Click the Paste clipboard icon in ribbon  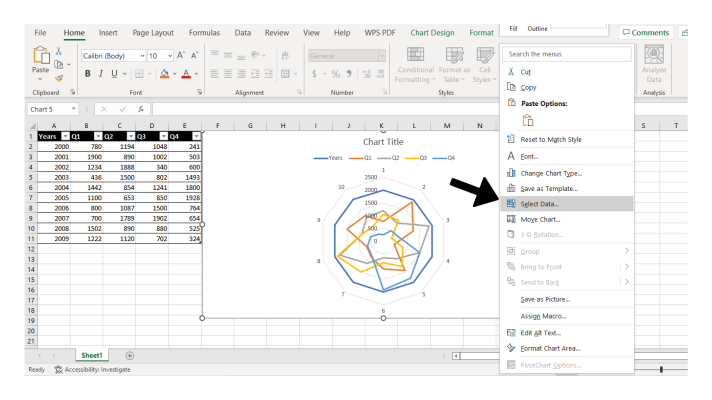40,57
